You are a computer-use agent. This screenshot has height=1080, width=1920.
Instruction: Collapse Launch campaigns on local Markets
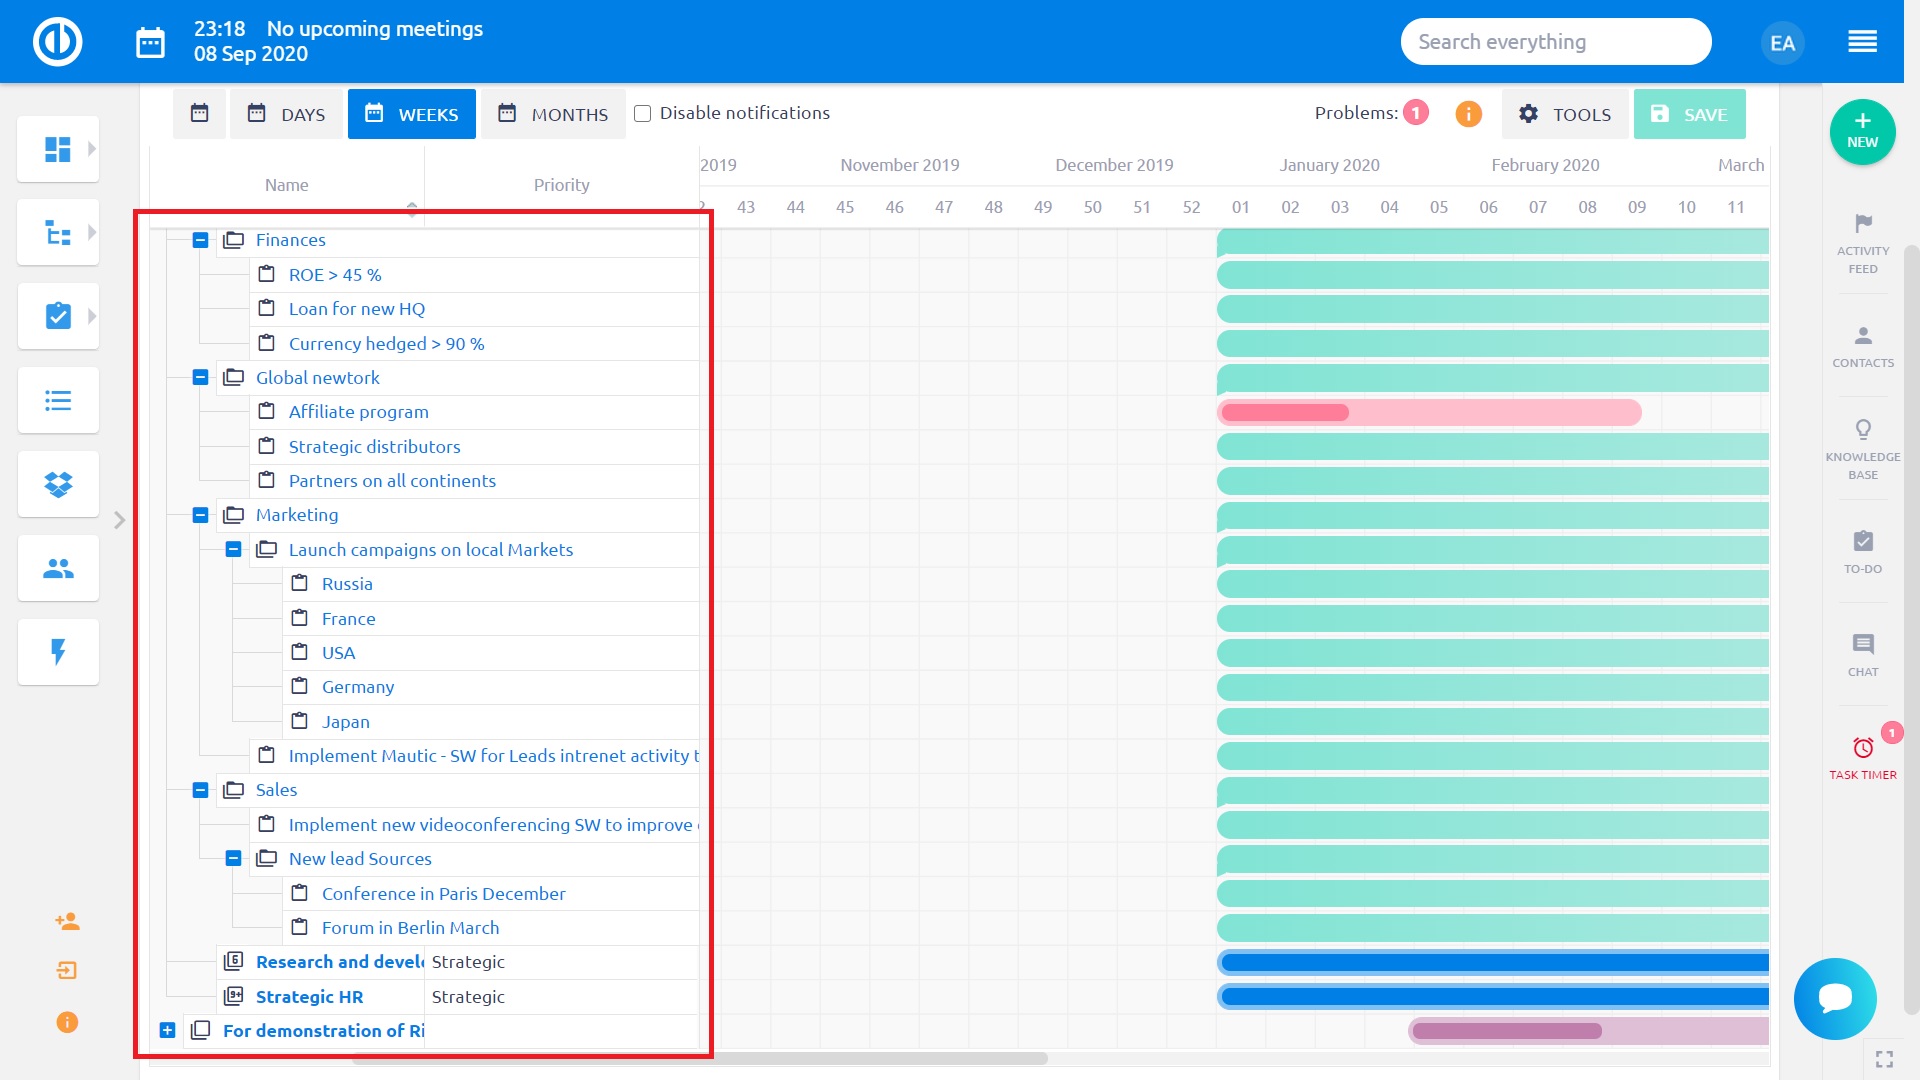tap(233, 549)
